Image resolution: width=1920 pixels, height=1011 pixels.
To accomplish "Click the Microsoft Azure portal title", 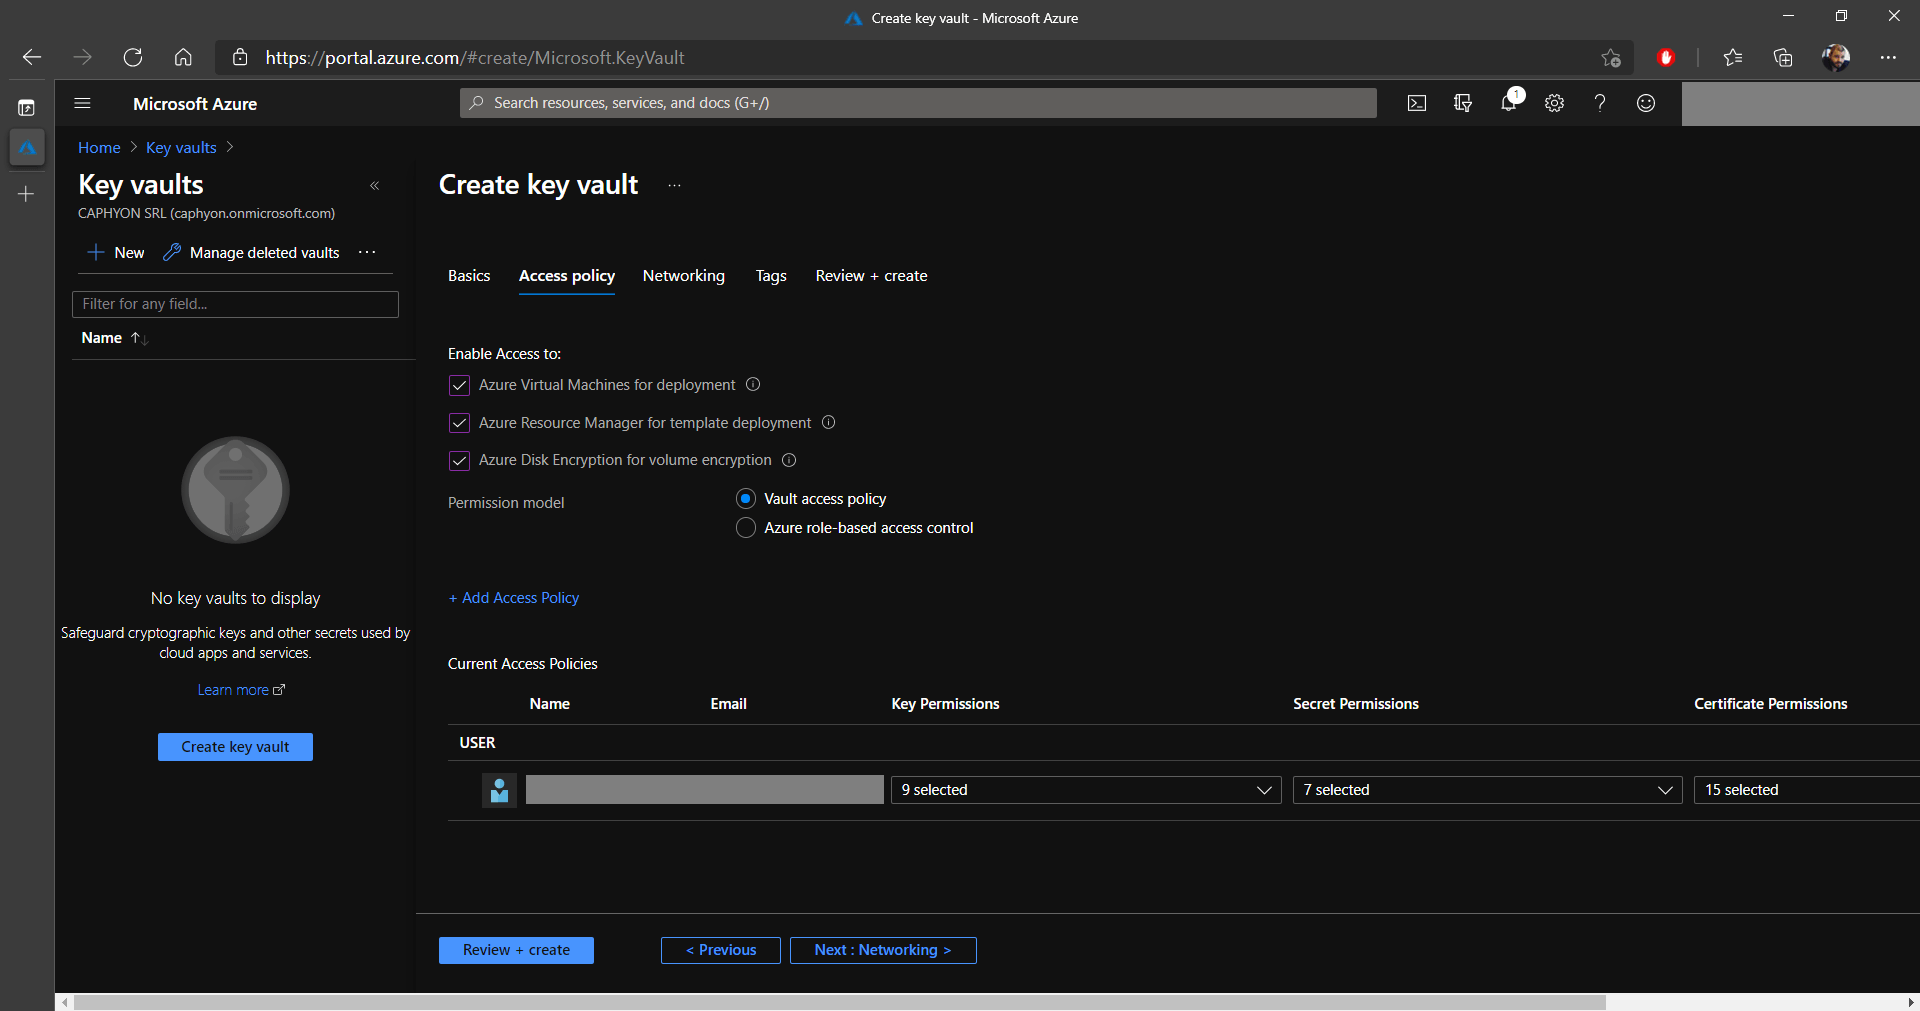I will tap(195, 104).
